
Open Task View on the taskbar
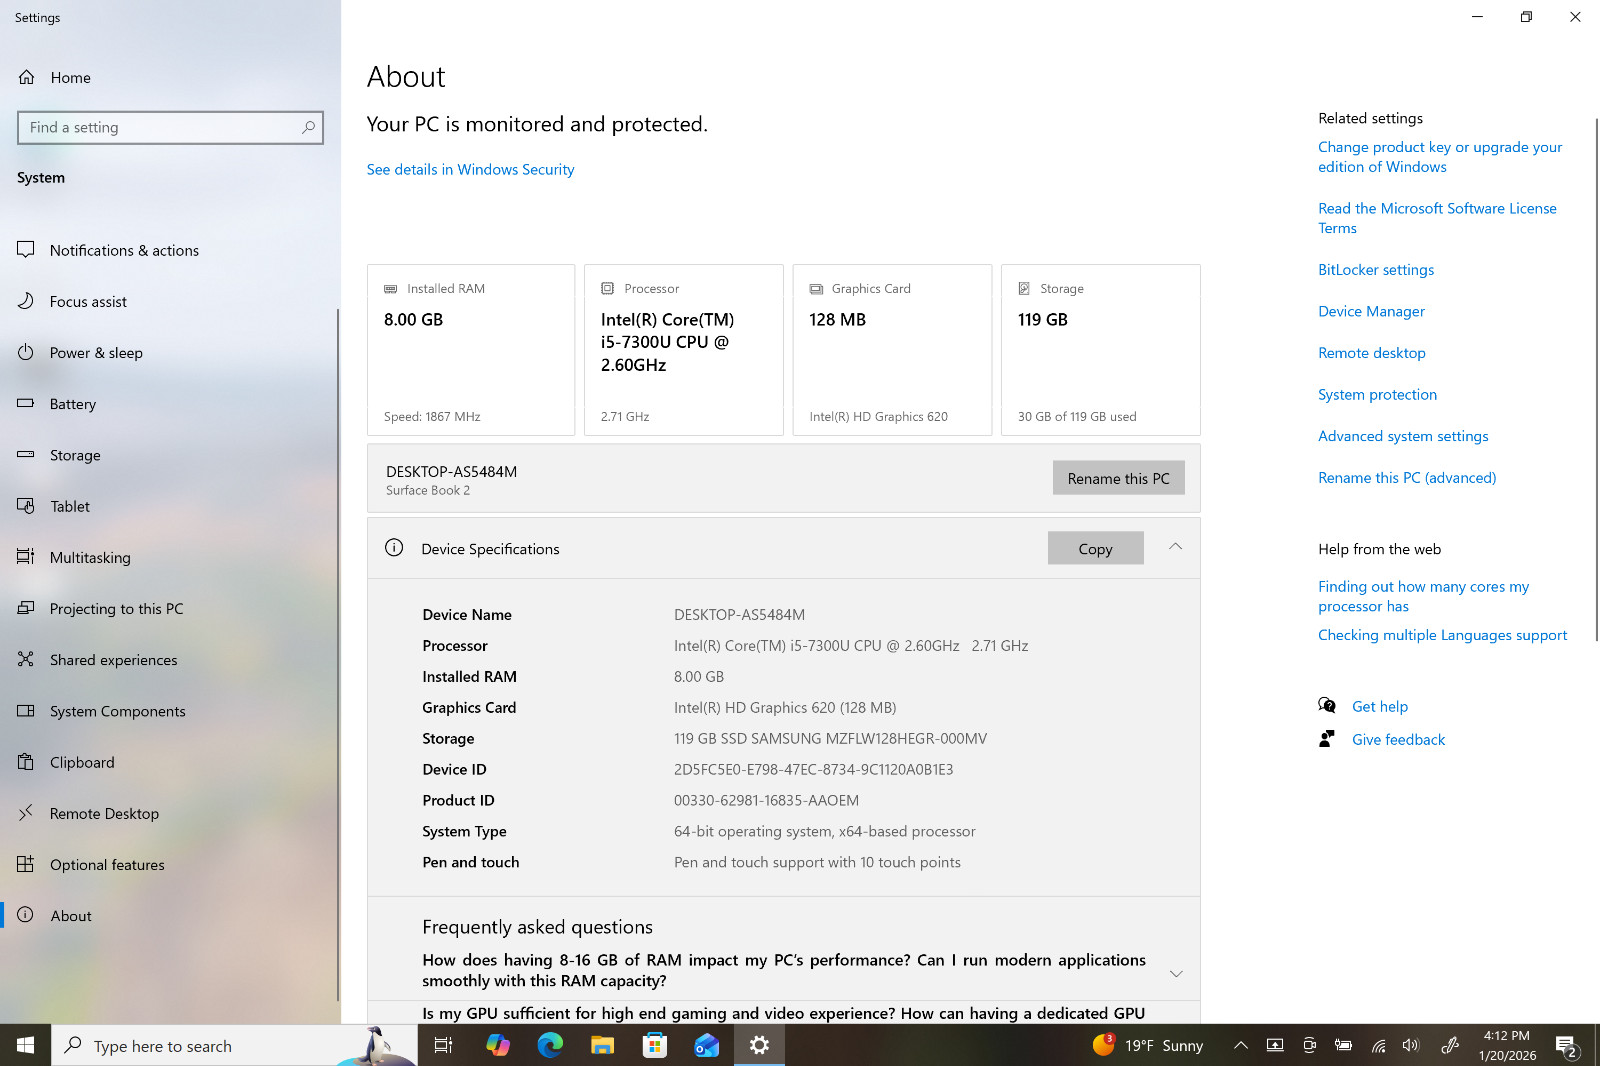pyautogui.click(x=443, y=1045)
